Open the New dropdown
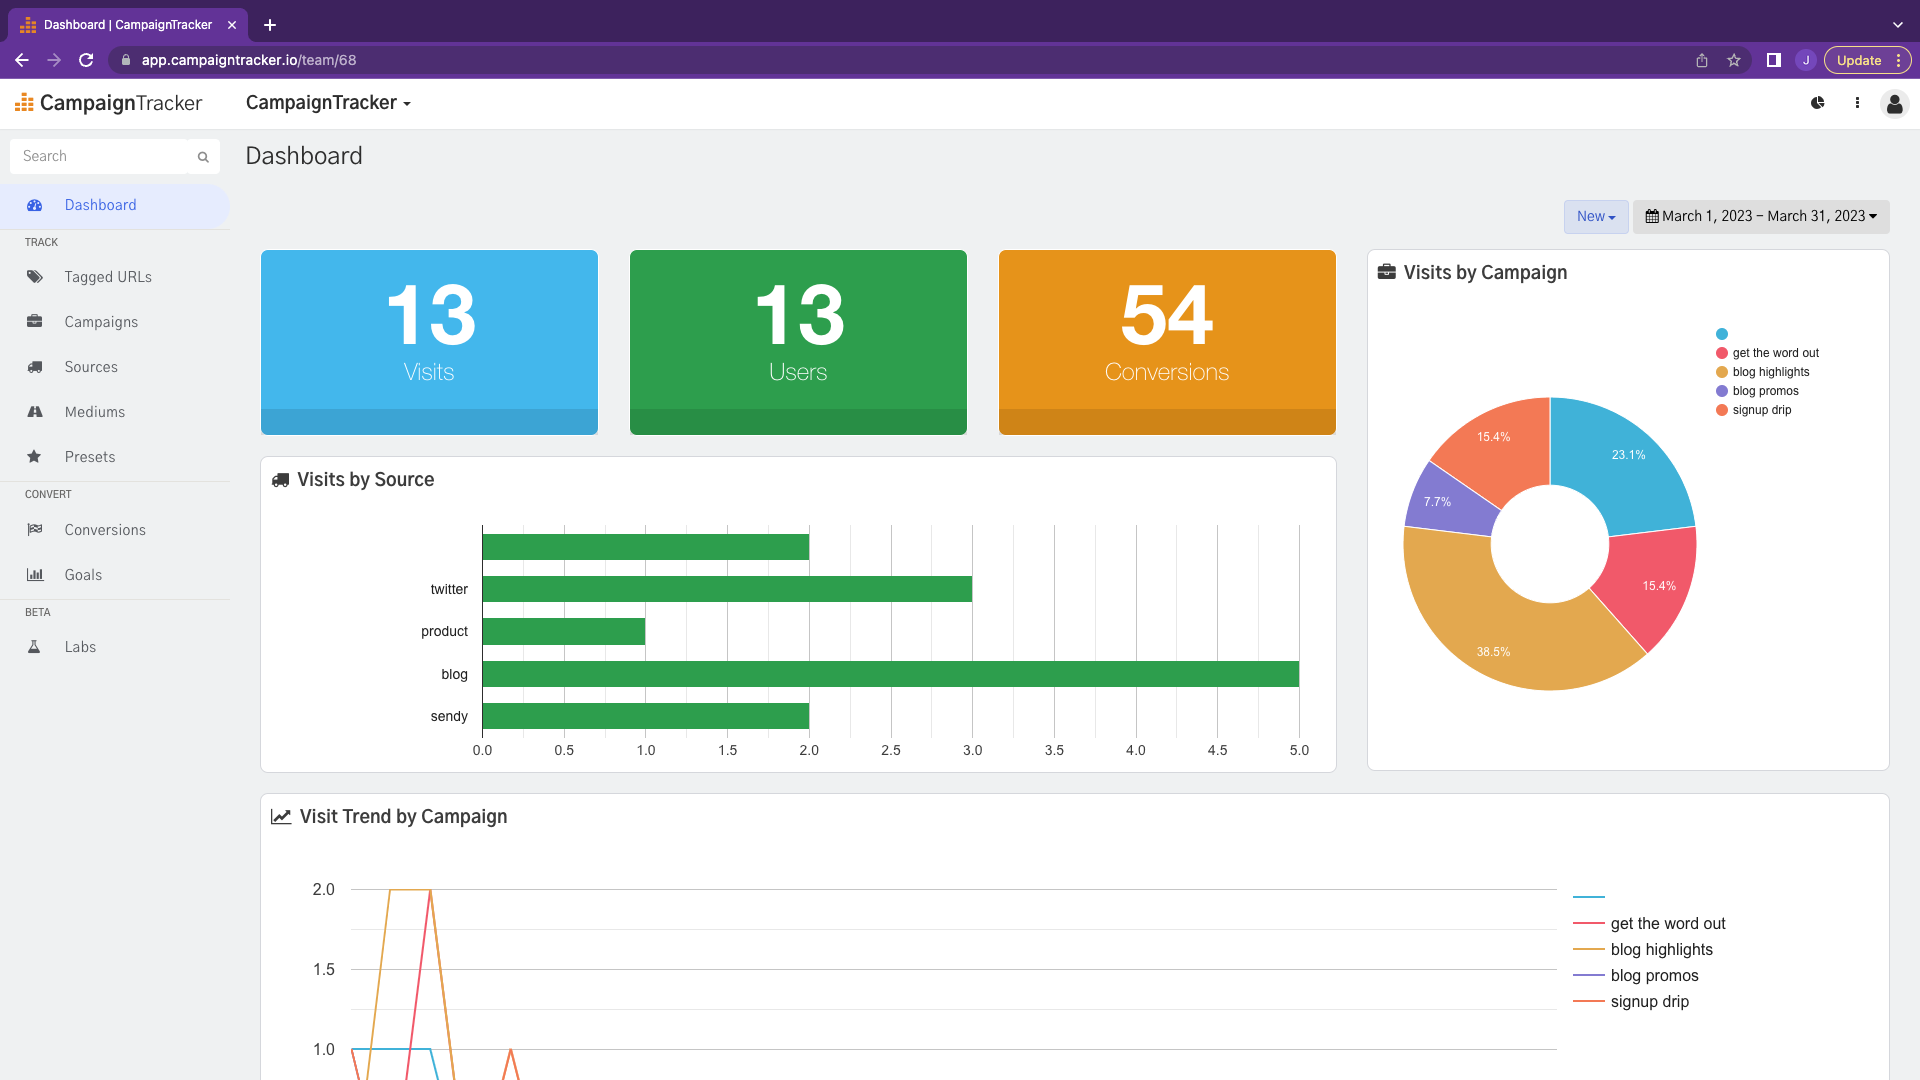Image resolution: width=1920 pixels, height=1080 pixels. [1595, 216]
